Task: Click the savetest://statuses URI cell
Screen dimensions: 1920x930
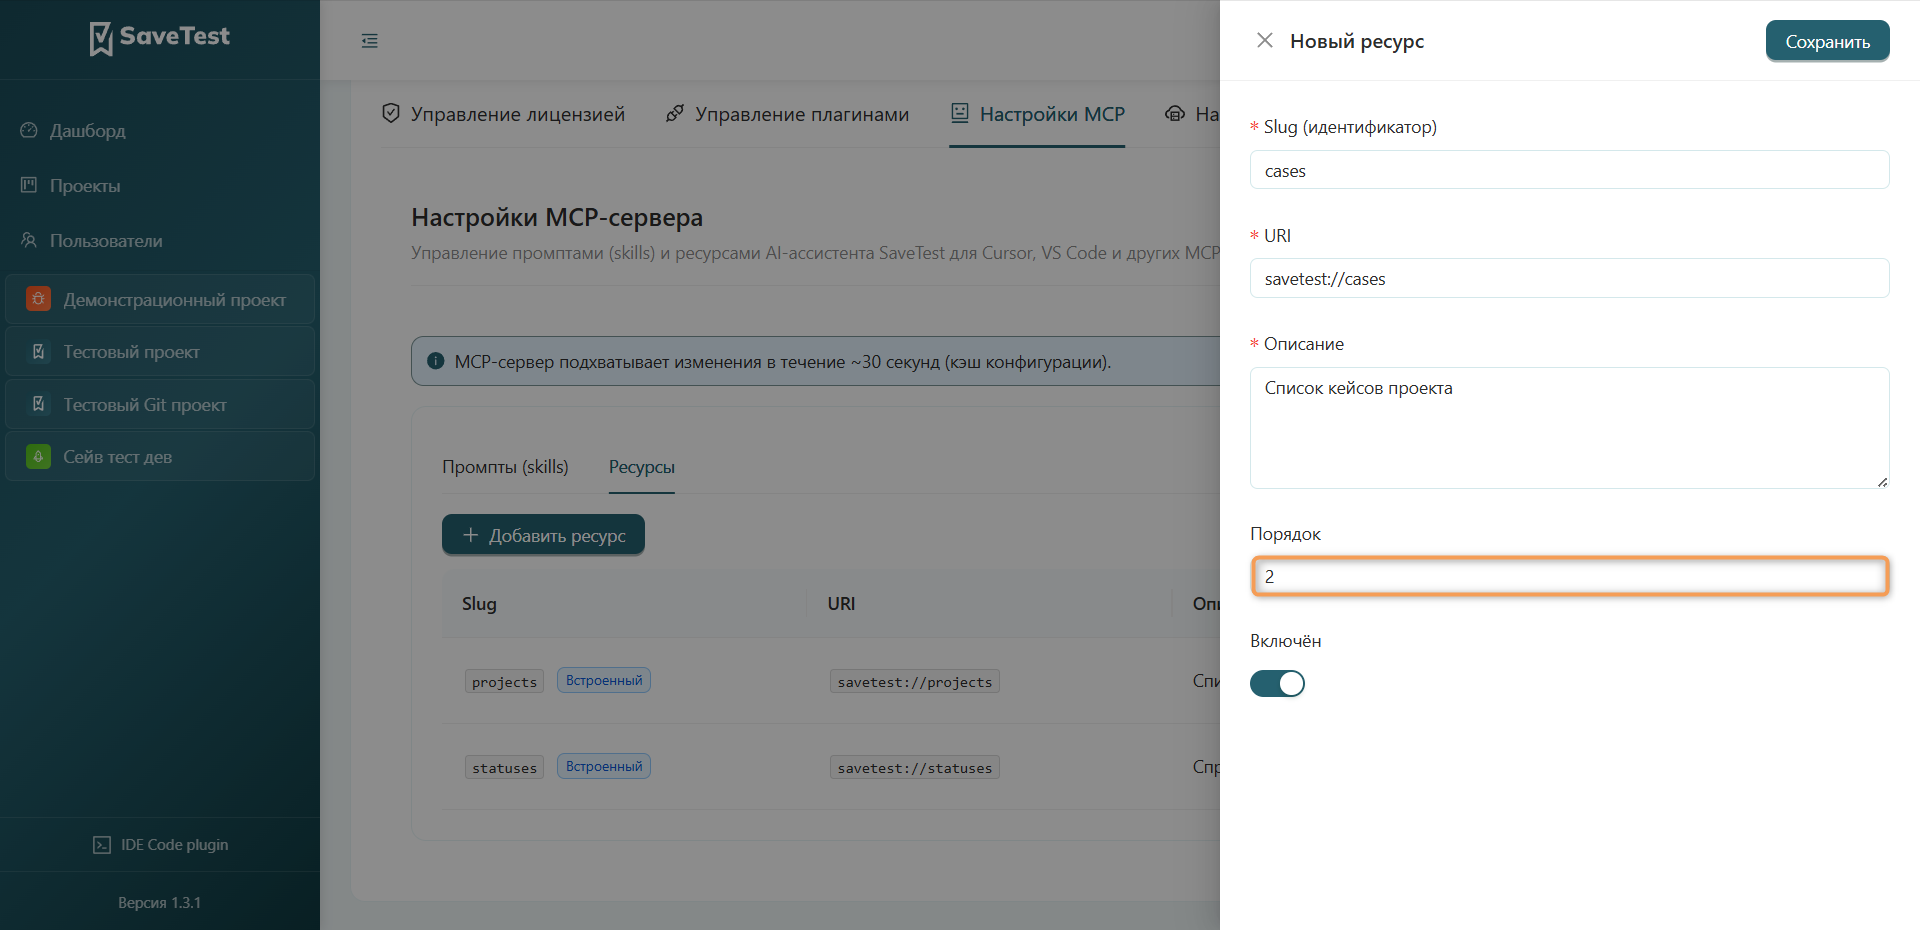Action: [x=915, y=768]
